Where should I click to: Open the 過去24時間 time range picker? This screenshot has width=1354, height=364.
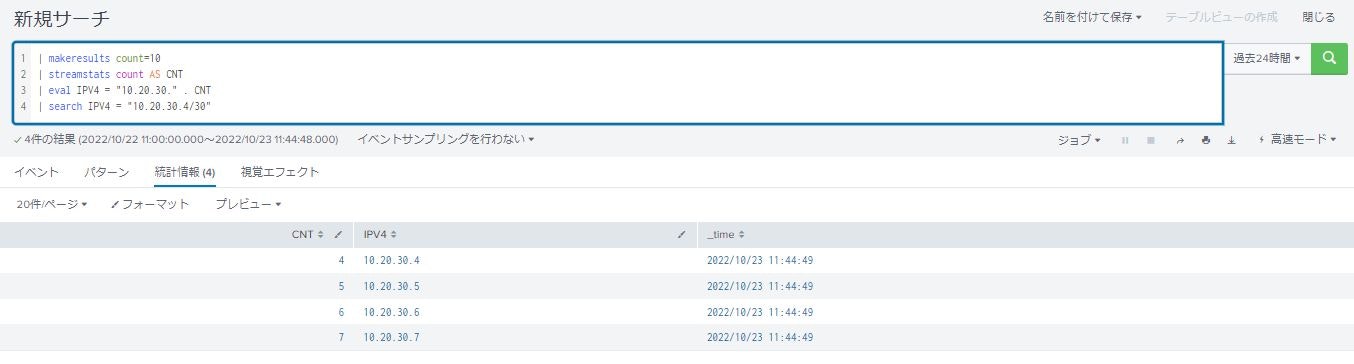[x=1266, y=58]
